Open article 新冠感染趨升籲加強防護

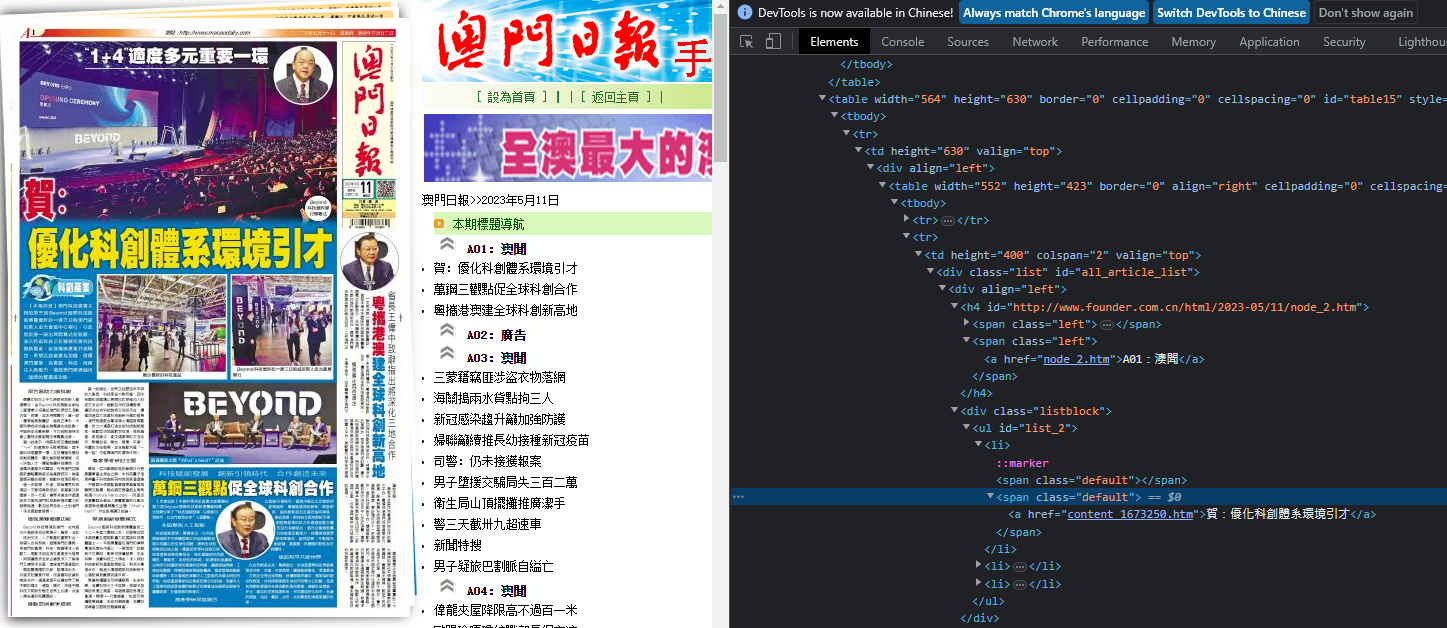point(500,419)
